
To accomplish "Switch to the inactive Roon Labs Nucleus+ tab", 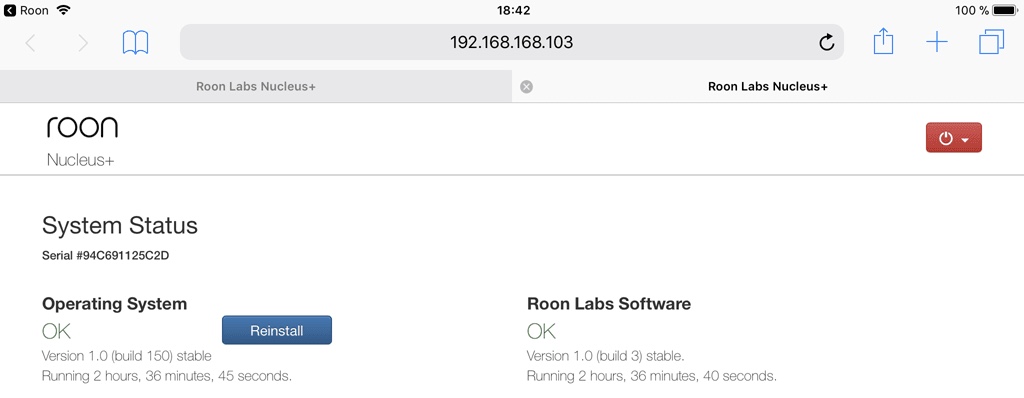I will click(x=256, y=86).
